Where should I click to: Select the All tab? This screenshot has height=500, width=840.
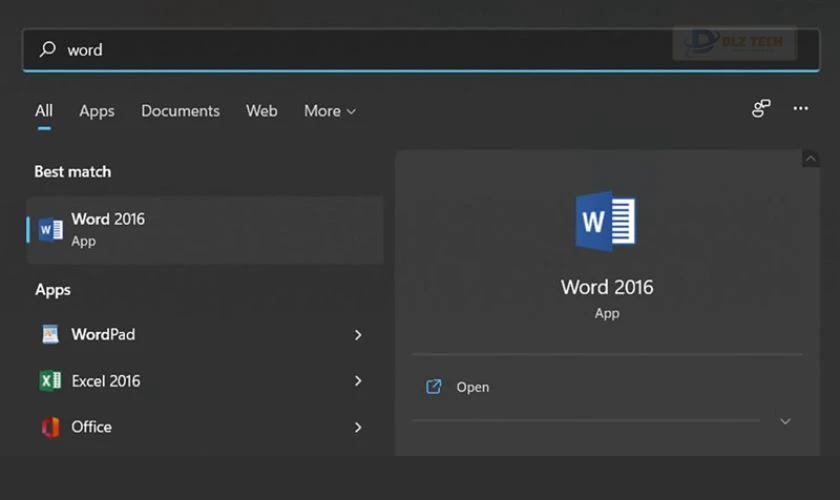44,111
